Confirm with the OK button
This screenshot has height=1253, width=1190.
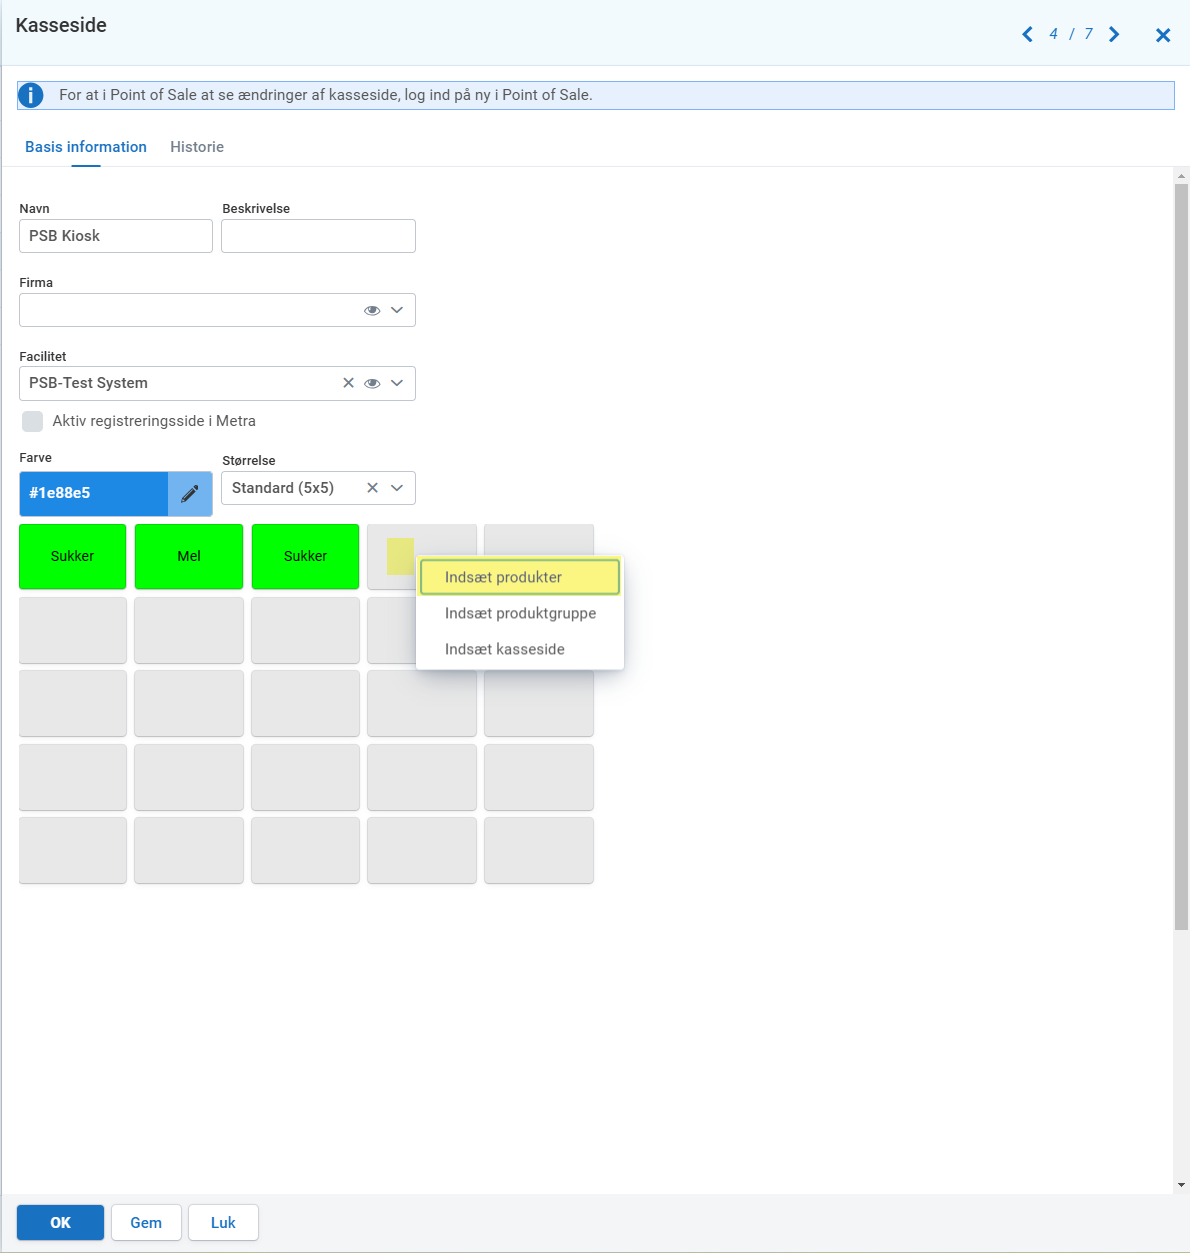(x=60, y=1223)
